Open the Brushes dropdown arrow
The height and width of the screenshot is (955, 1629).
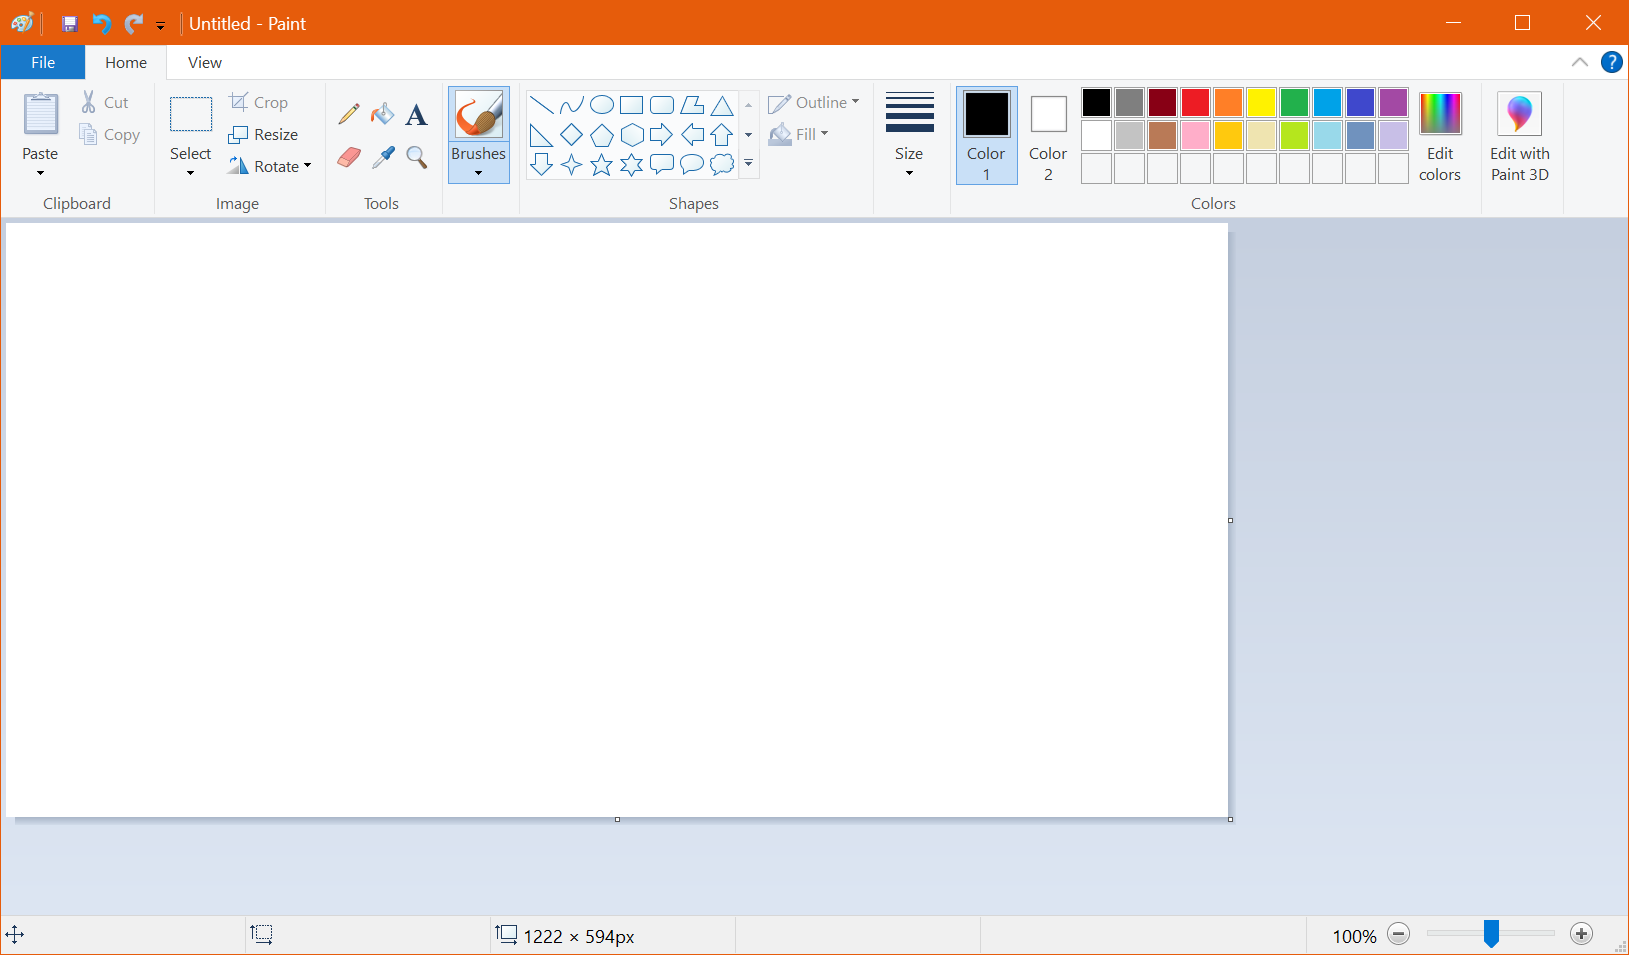(x=478, y=173)
